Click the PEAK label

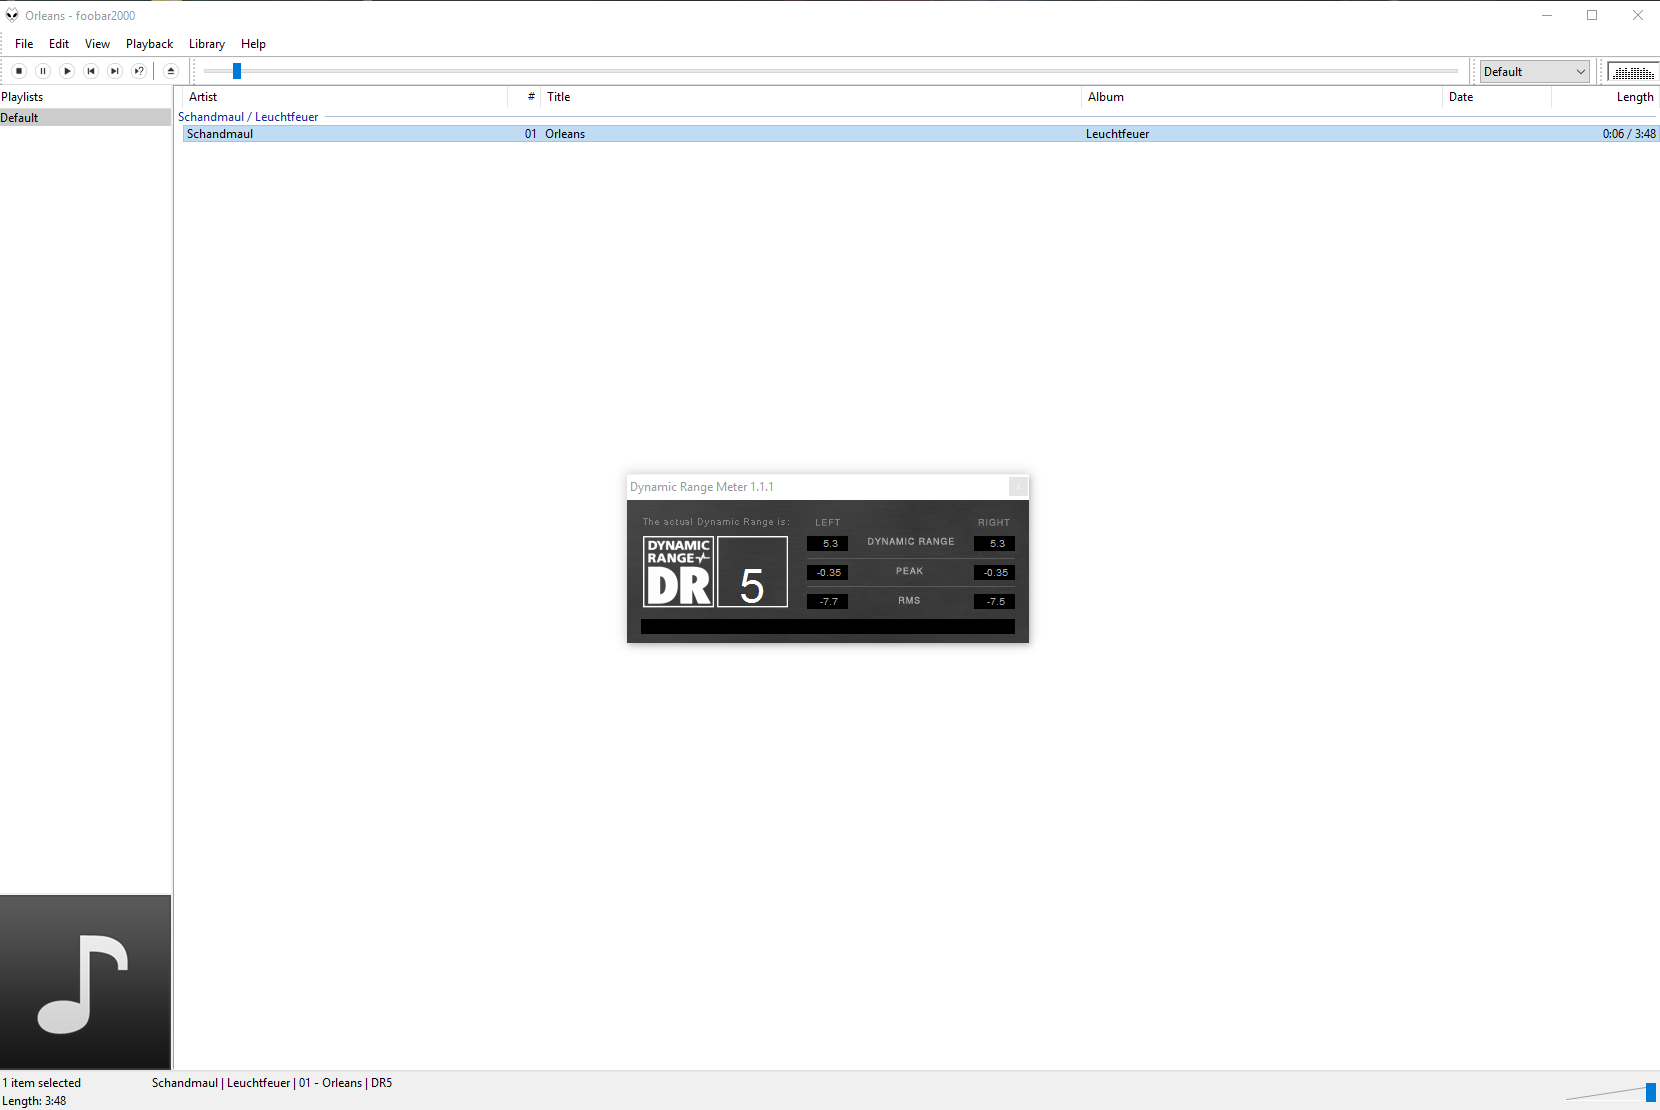click(x=909, y=571)
